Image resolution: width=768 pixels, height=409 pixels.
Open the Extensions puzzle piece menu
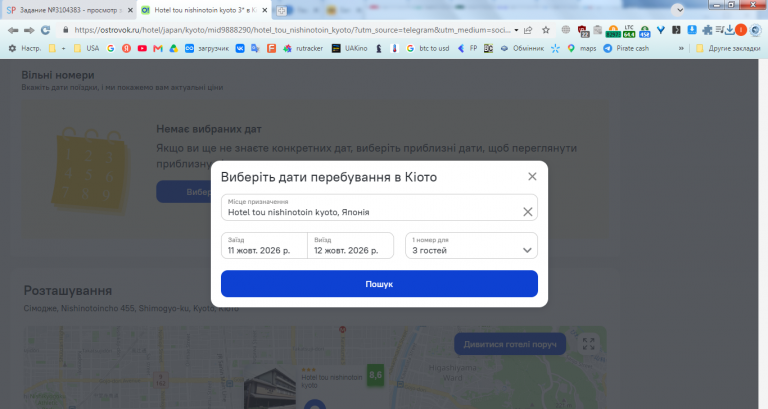pos(707,30)
